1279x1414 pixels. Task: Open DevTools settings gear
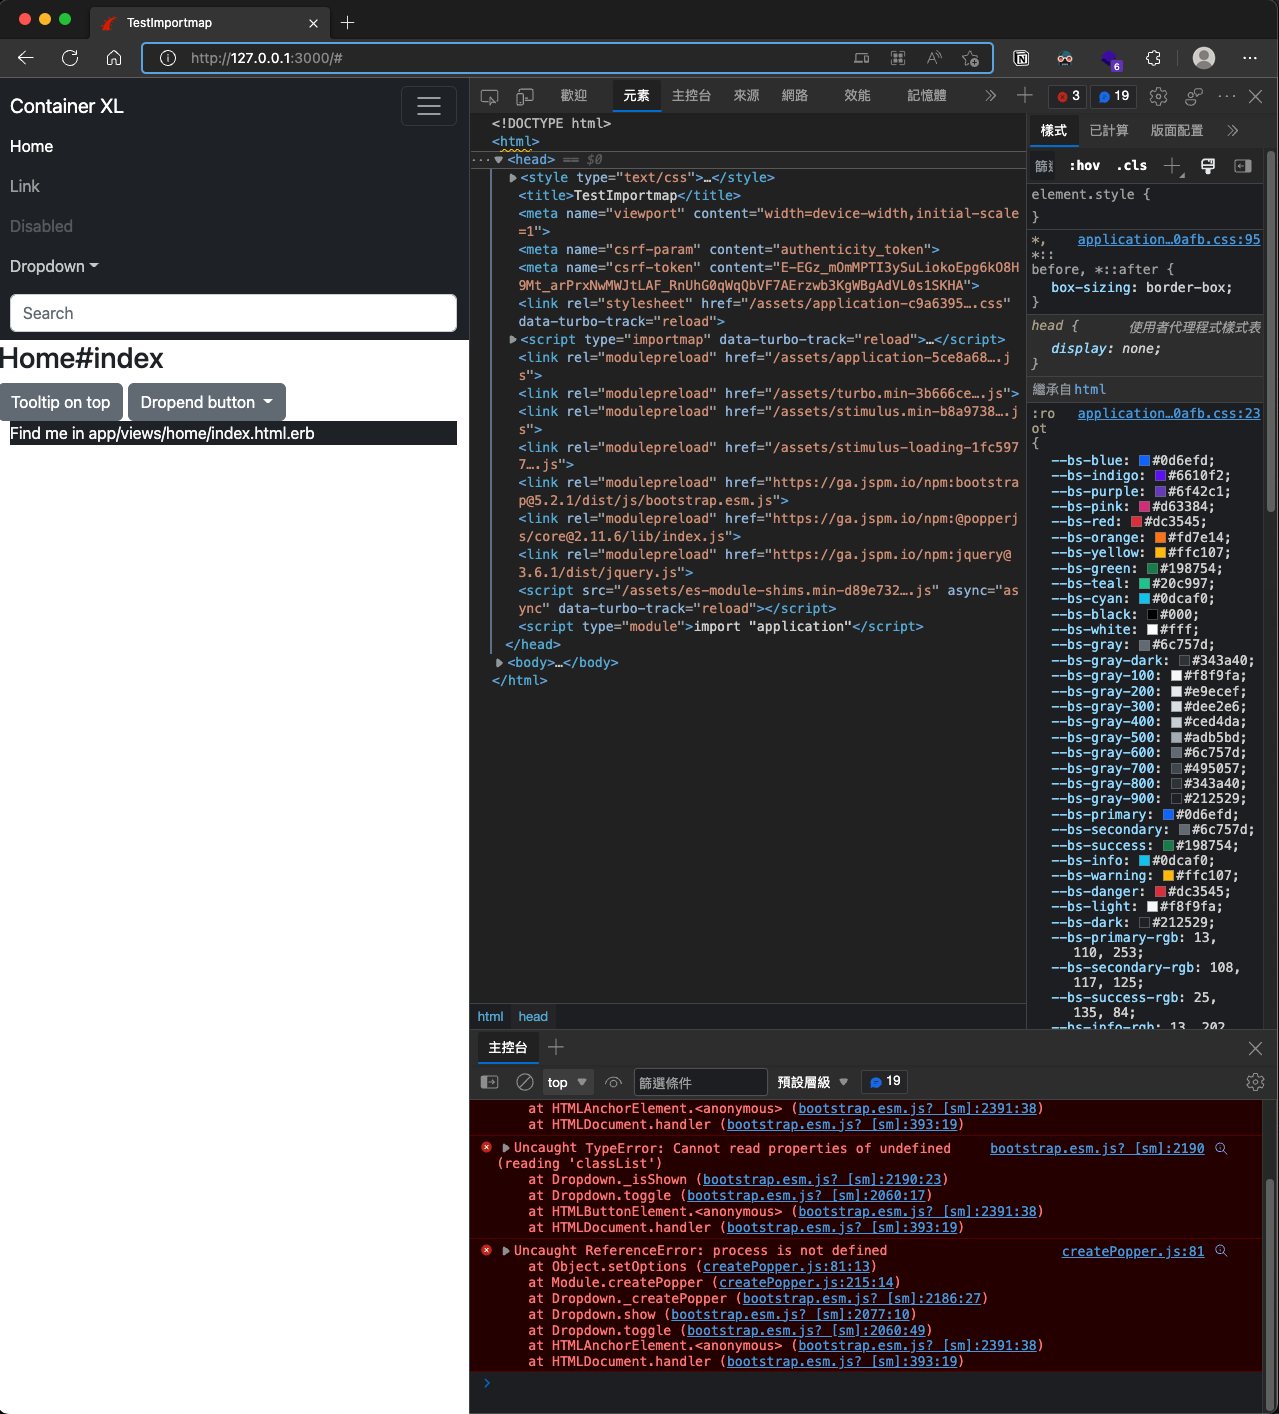point(1158,96)
